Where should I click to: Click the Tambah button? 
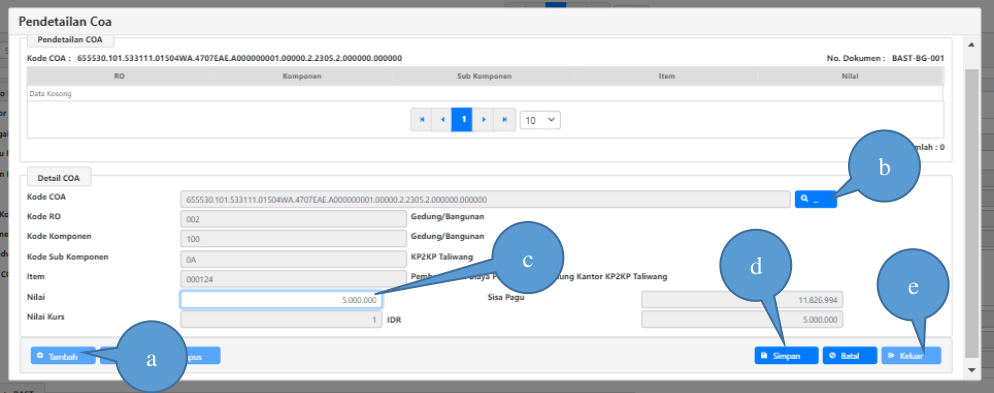tap(63, 356)
